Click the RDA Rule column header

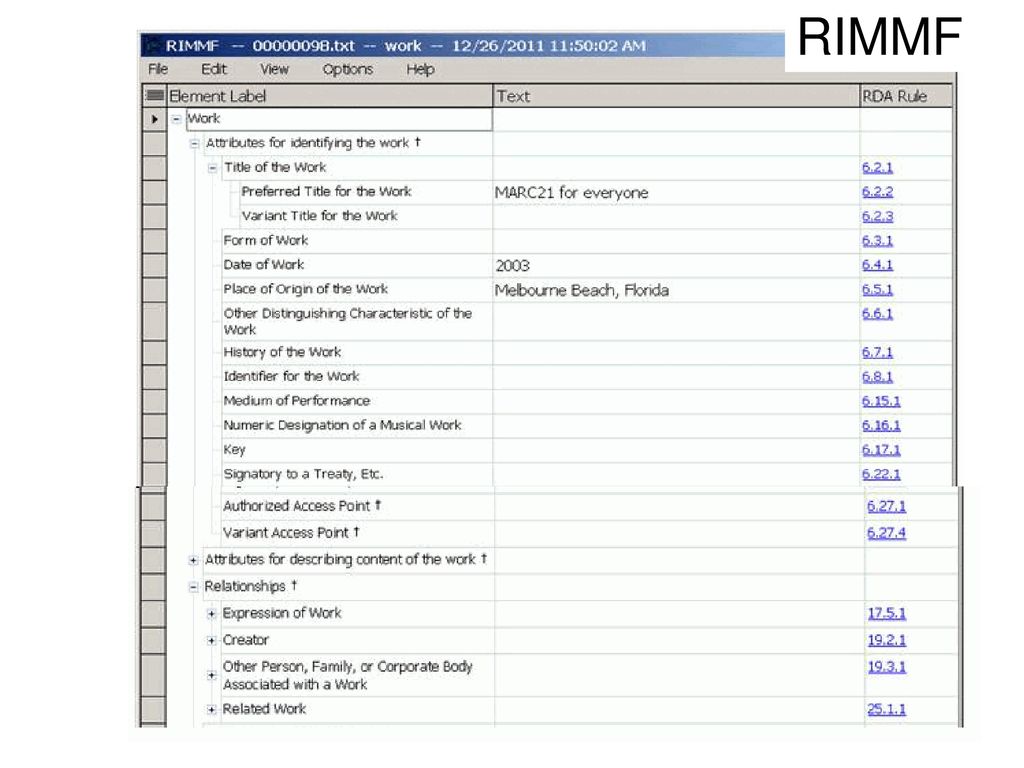(906, 96)
